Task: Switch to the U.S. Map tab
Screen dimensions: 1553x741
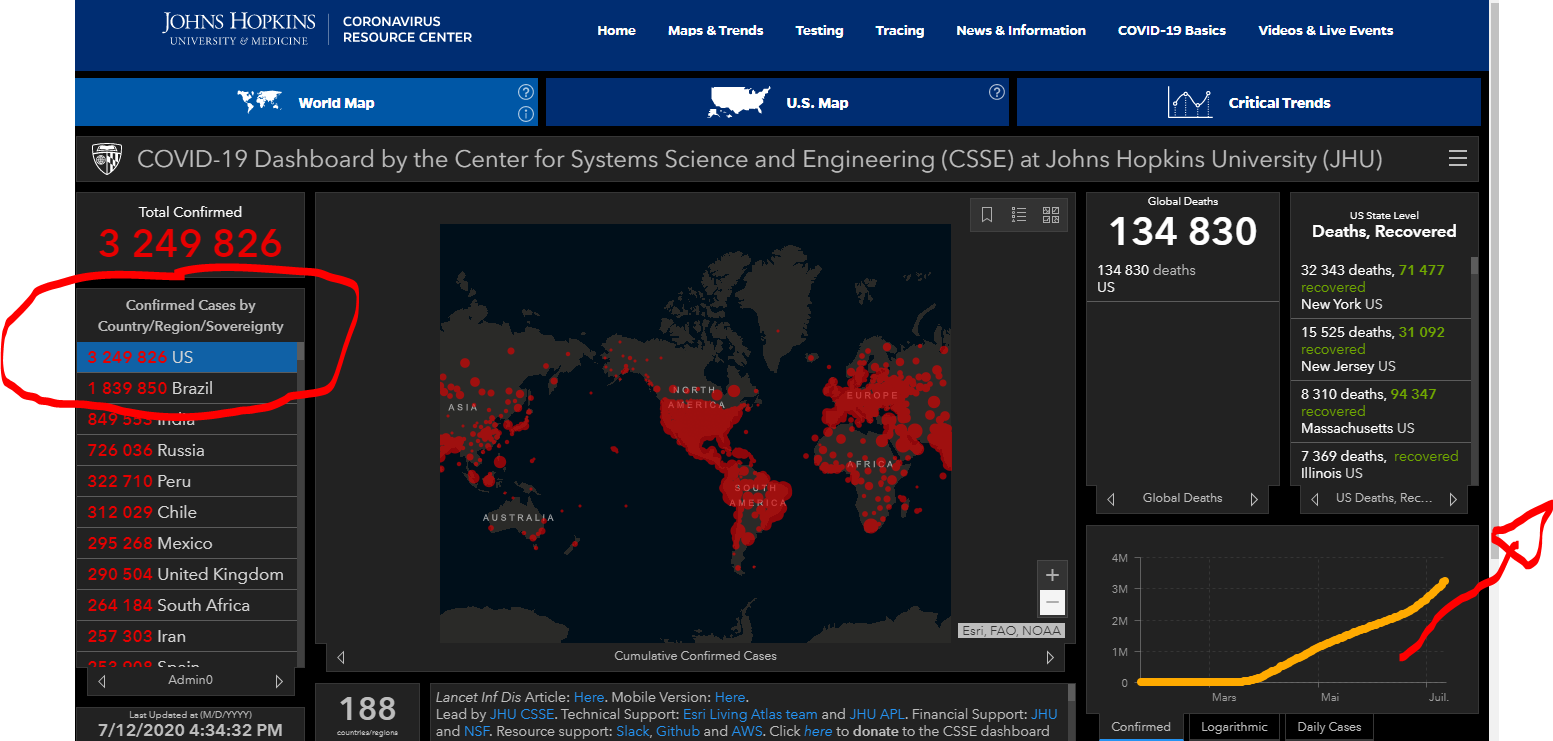Action: (777, 102)
